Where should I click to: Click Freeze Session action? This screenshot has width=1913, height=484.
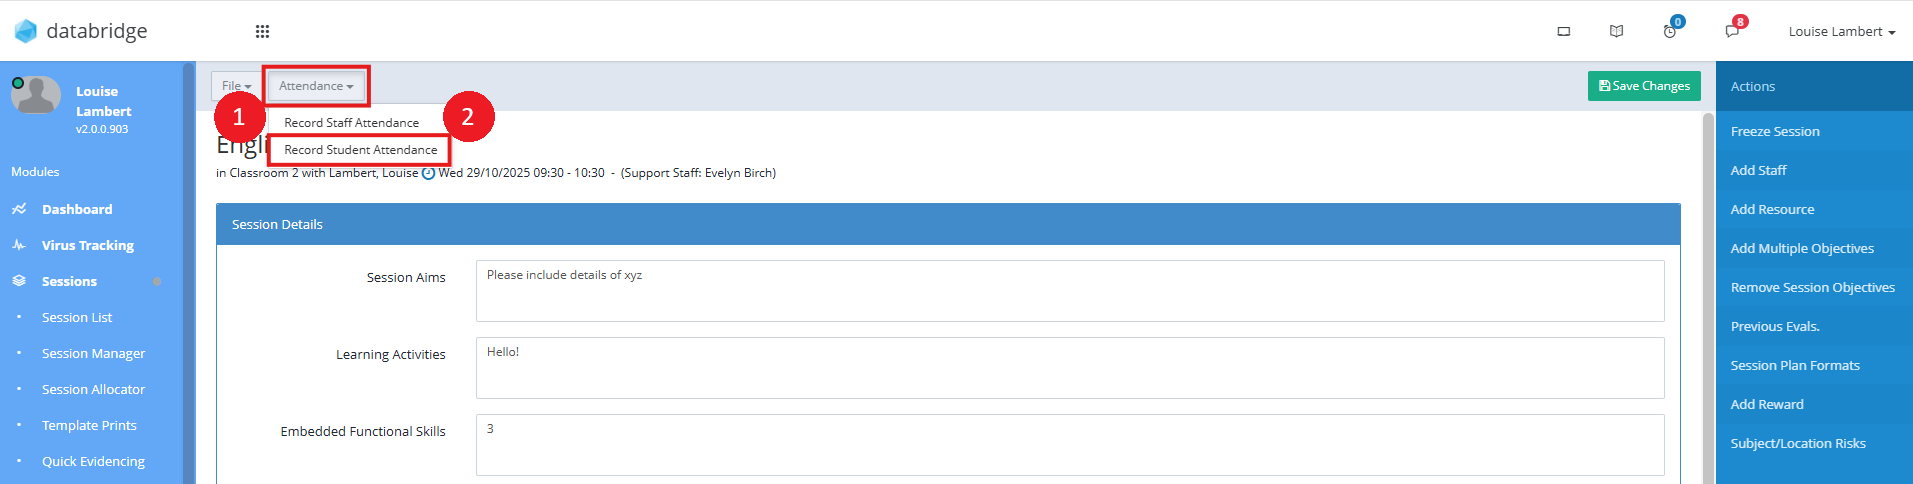pyautogui.click(x=1775, y=131)
